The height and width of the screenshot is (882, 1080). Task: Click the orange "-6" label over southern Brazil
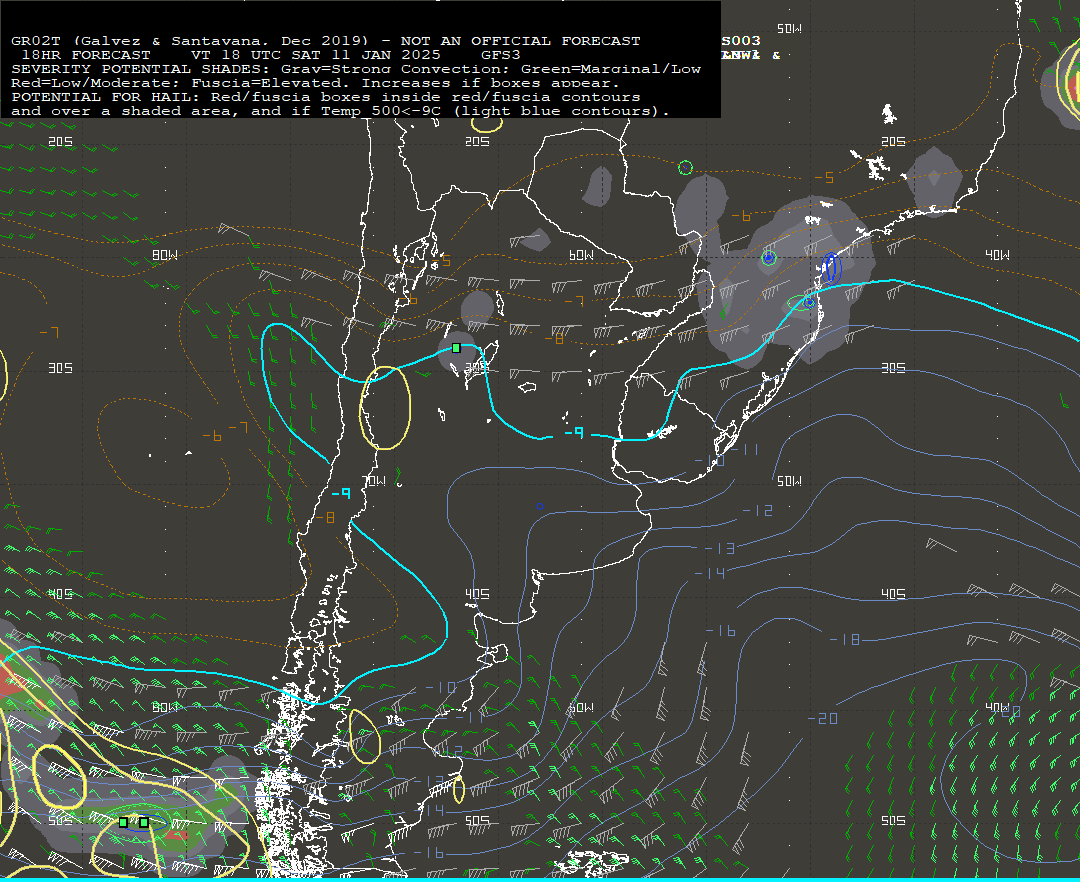coord(741,216)
